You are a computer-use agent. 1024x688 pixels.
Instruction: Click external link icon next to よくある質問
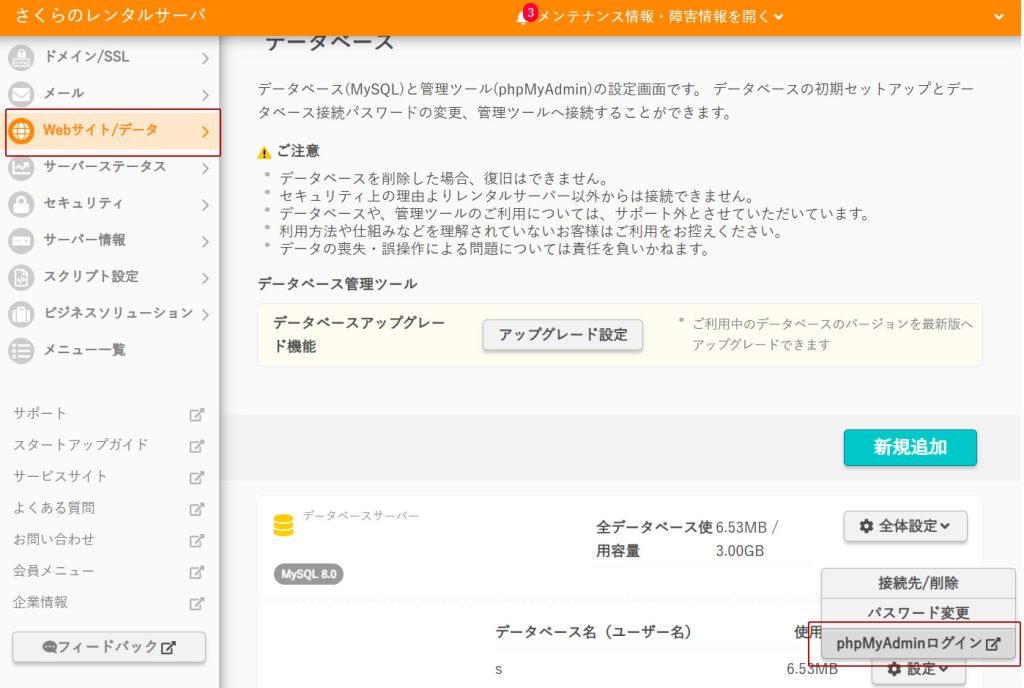point(197,509)
